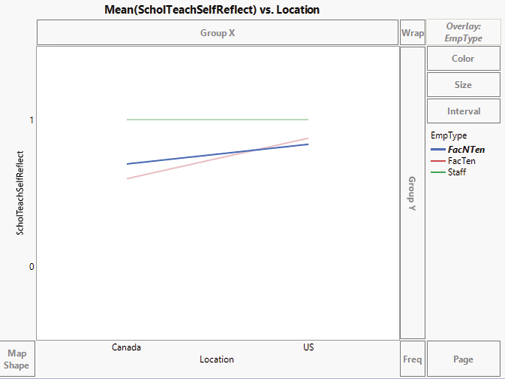Click the Interval drop zone

463,111
